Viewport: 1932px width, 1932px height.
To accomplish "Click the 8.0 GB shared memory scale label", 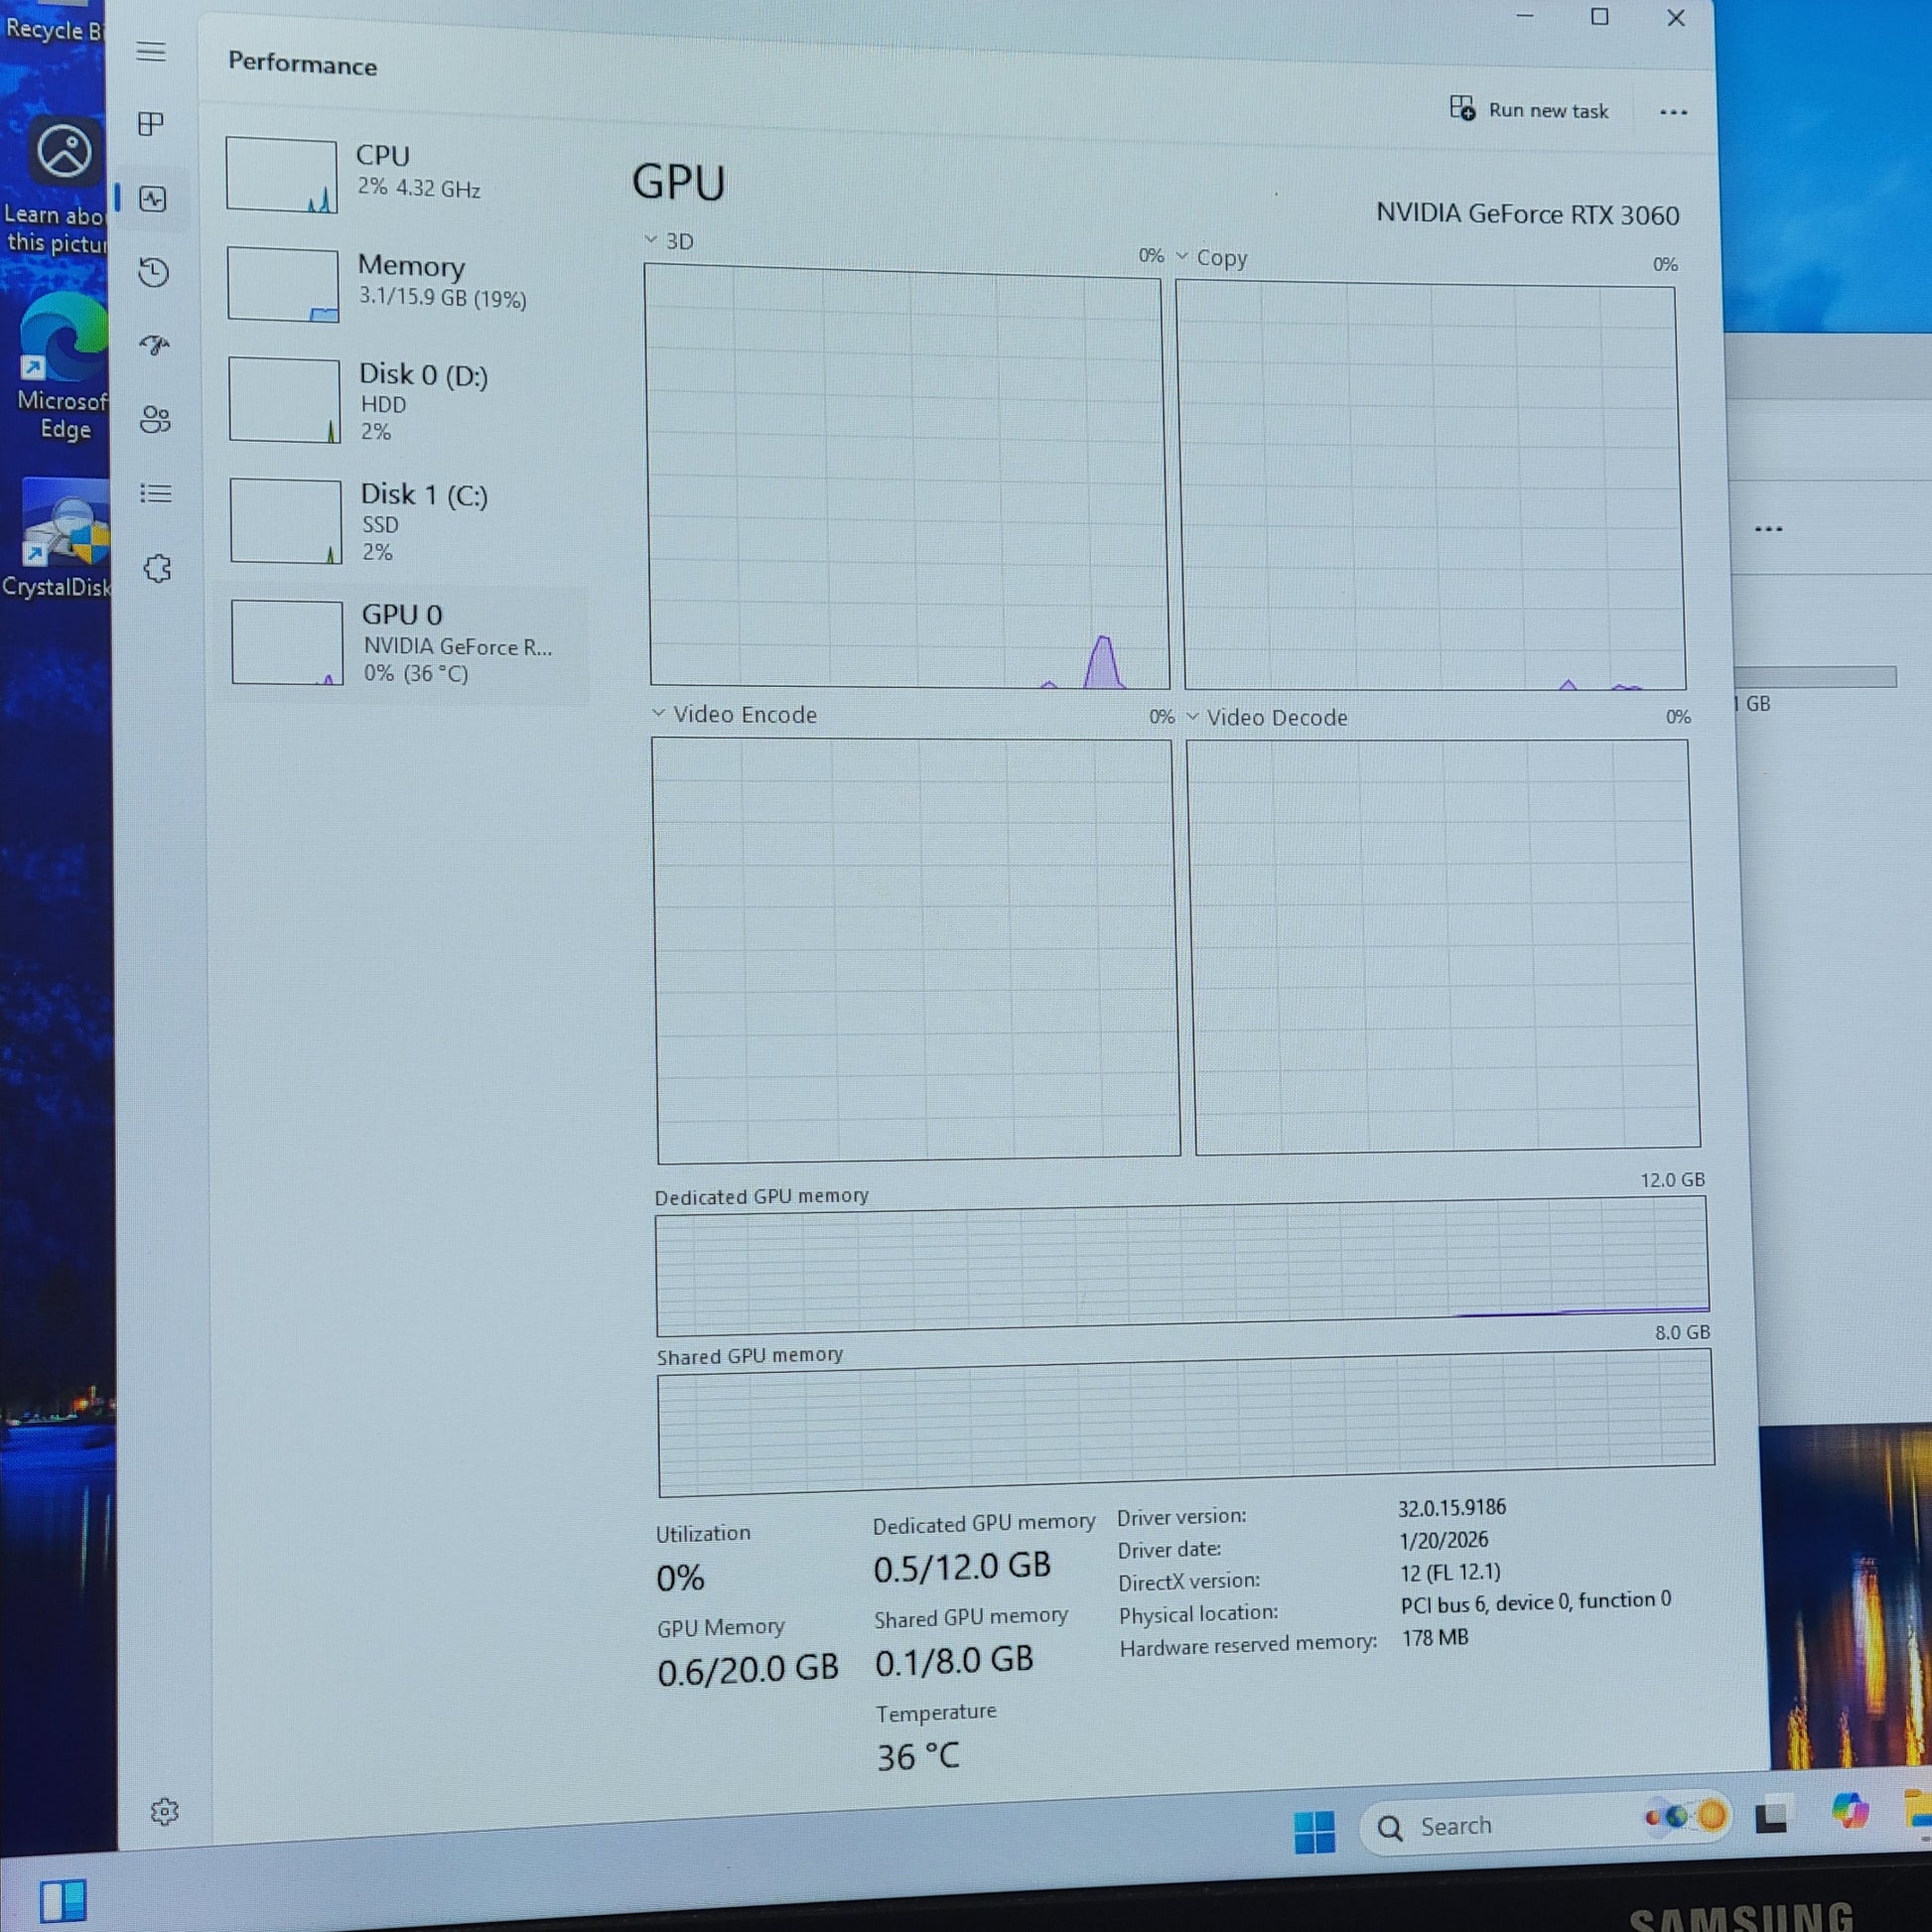I will click(x=1682, y=1332).
